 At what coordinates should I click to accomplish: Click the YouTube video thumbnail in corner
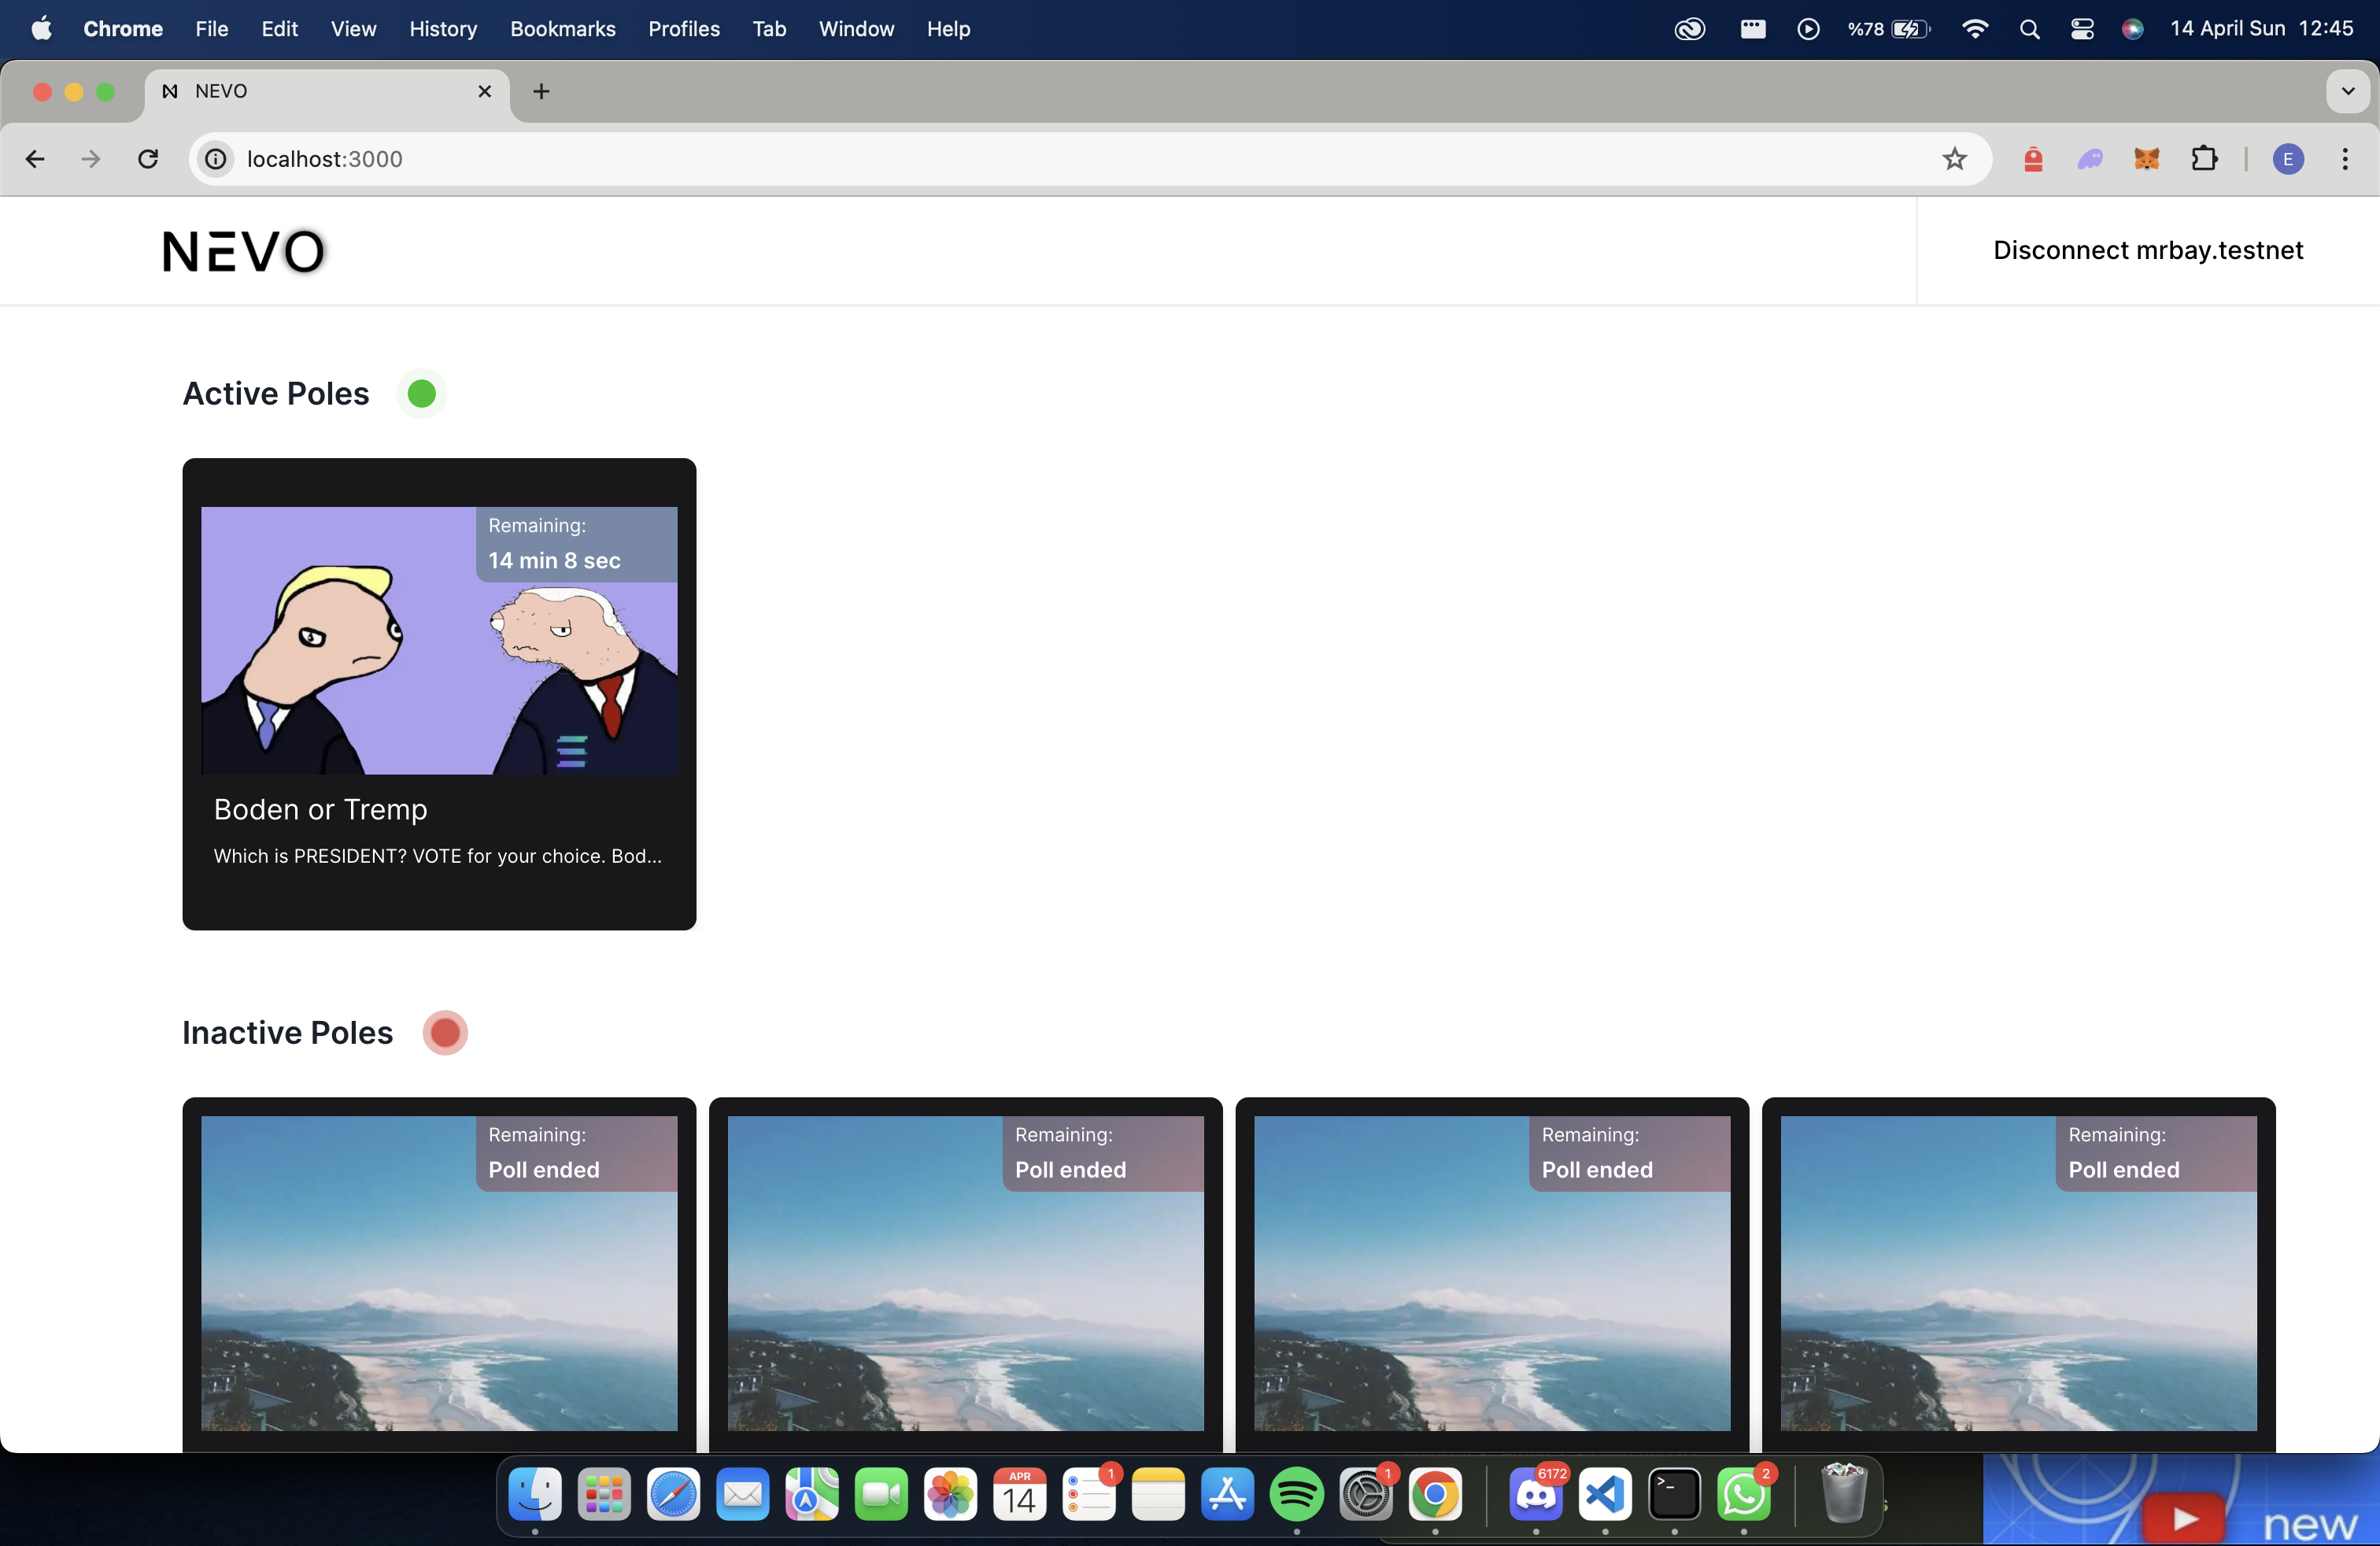tap(2181, 1499)
